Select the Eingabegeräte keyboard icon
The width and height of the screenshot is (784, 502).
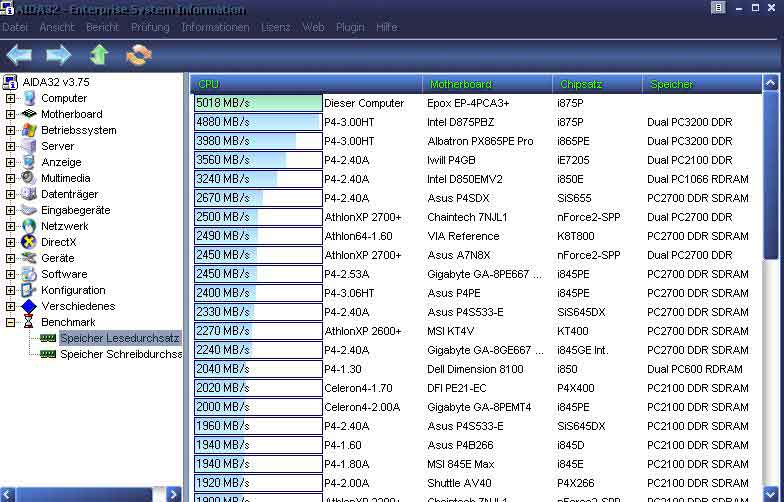pyautogui.click(x=29, y=210)
